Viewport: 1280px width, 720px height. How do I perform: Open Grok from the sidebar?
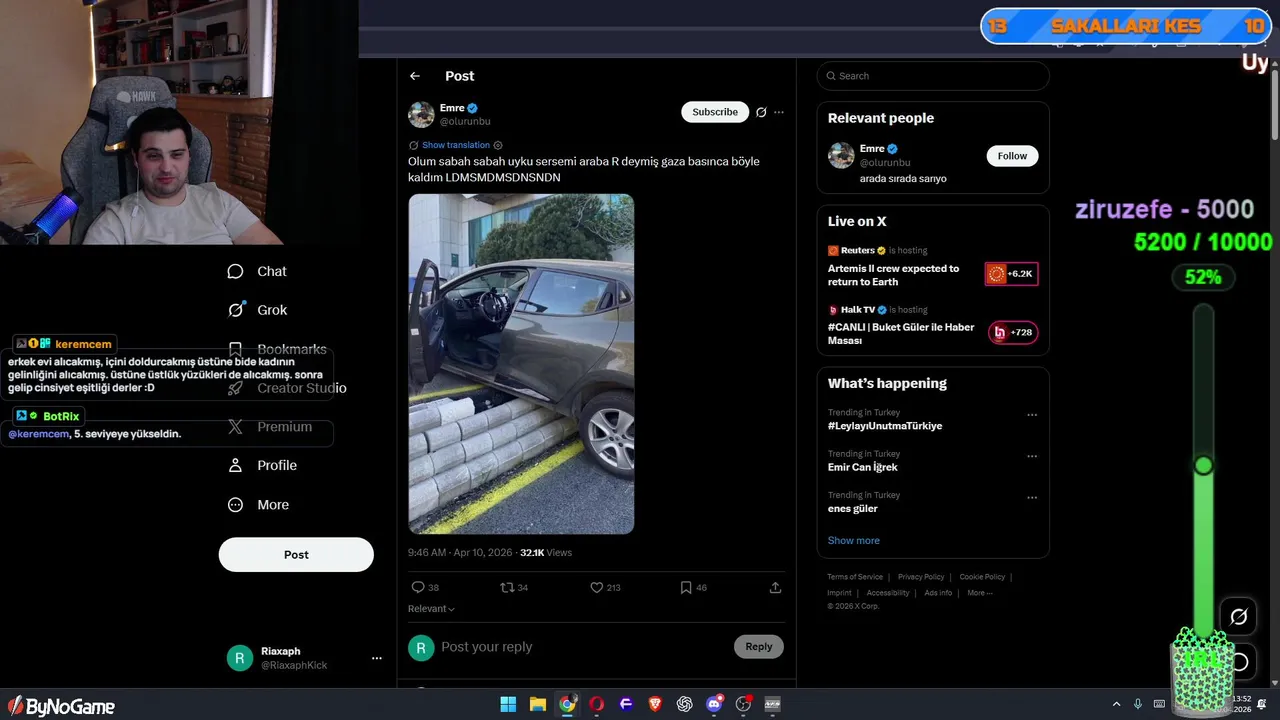tap(257, 310)
